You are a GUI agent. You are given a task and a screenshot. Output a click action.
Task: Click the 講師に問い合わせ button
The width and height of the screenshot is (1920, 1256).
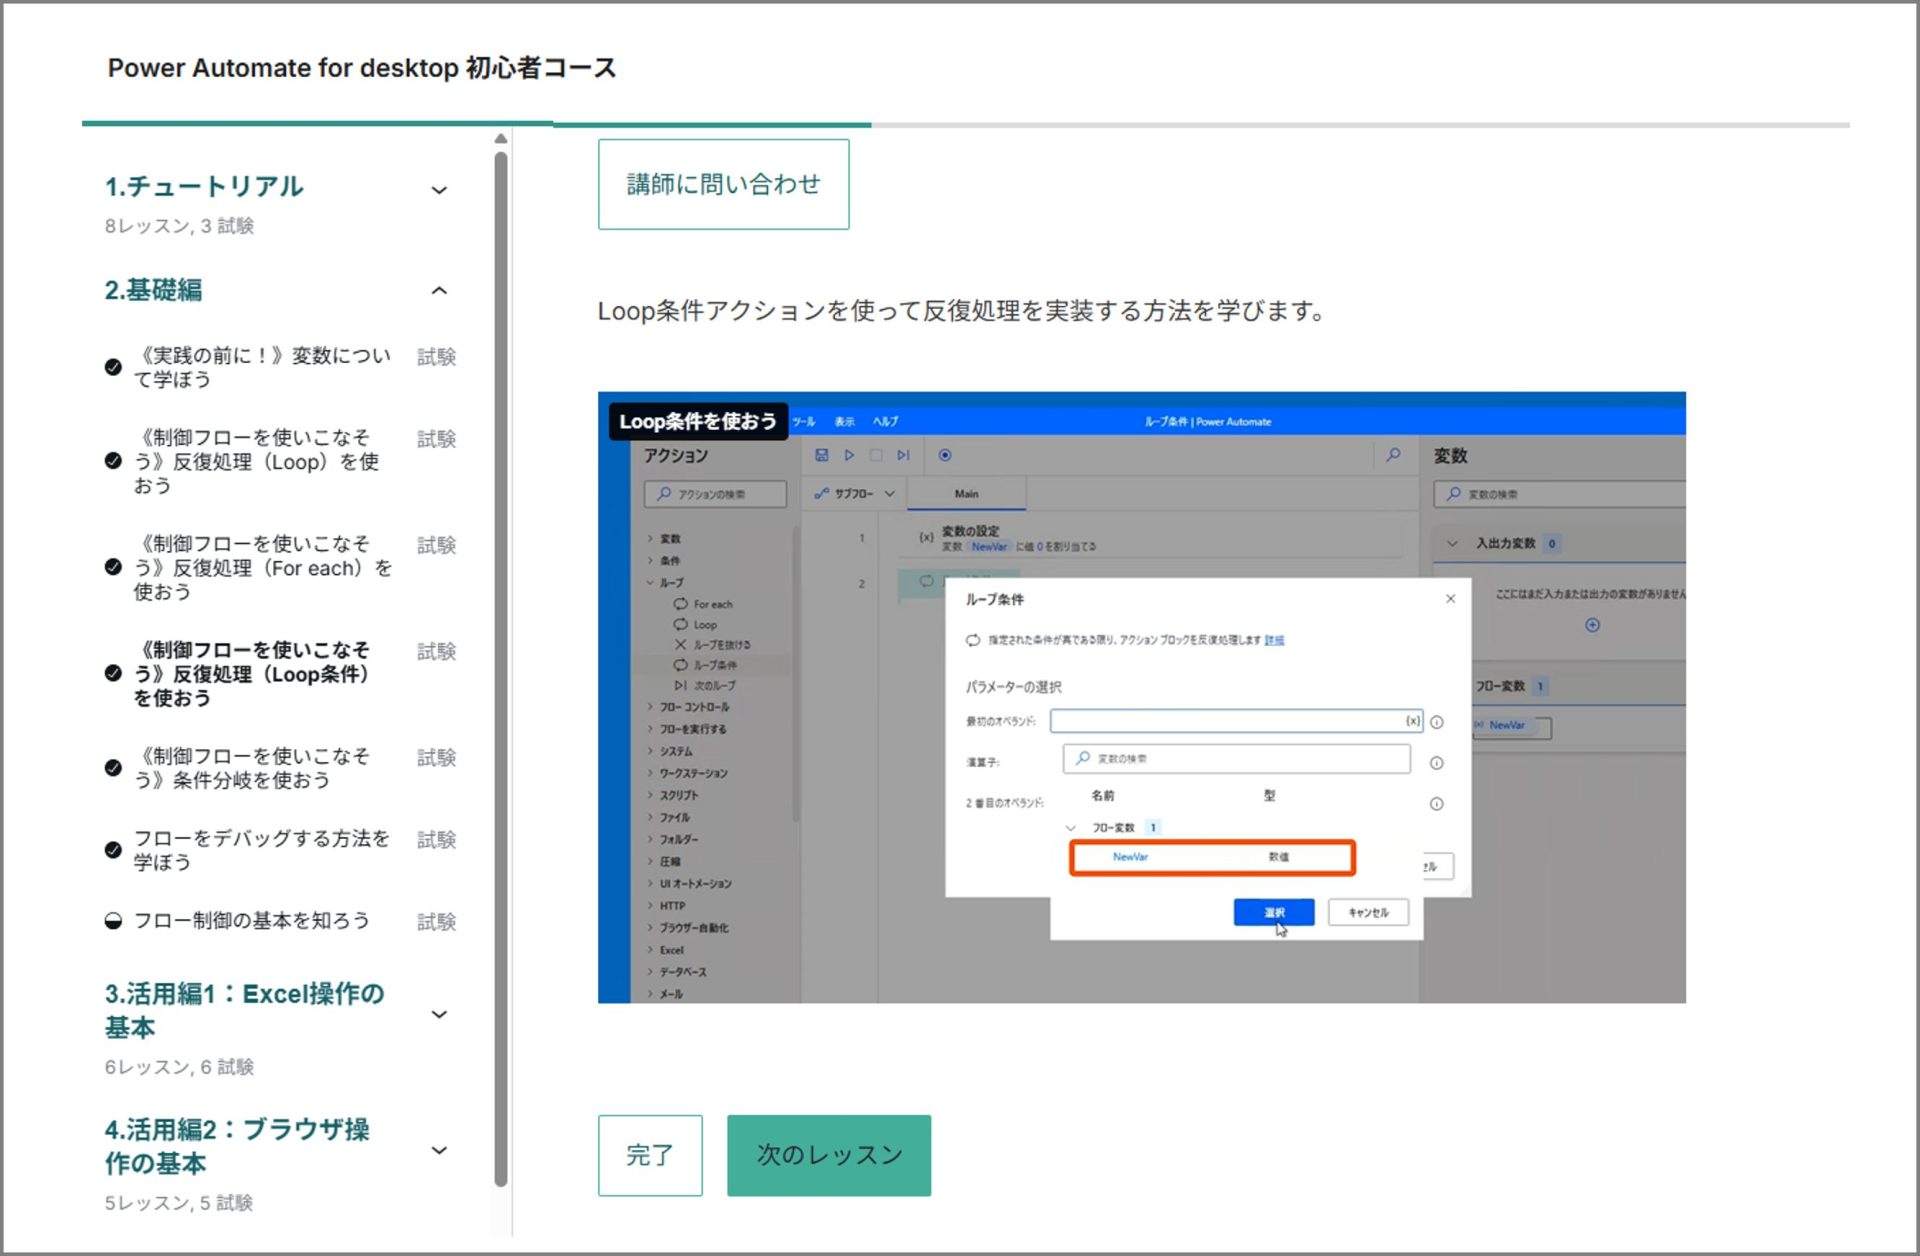tap(723, 184)
